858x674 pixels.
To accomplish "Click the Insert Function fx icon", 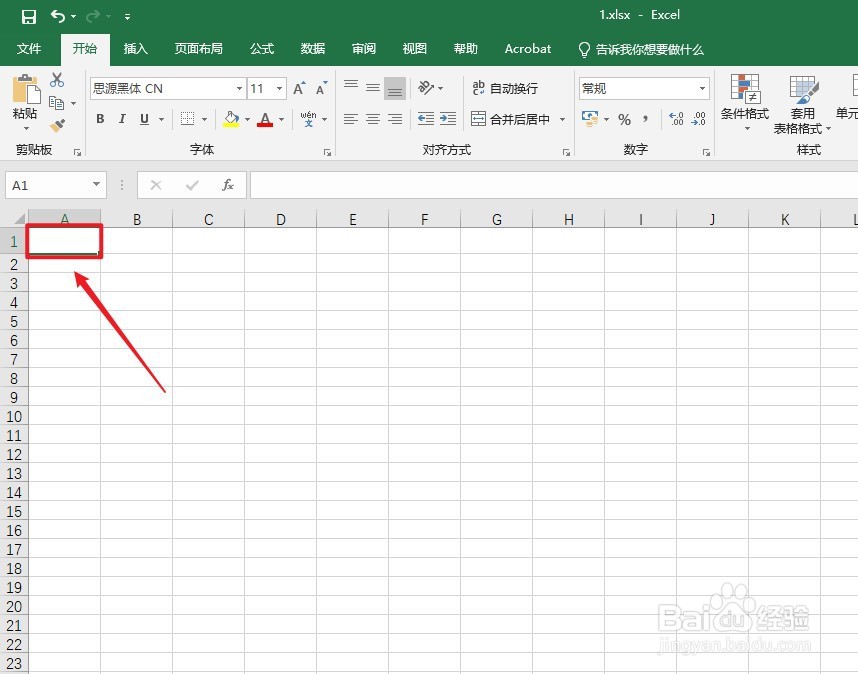I will point(228,185).
